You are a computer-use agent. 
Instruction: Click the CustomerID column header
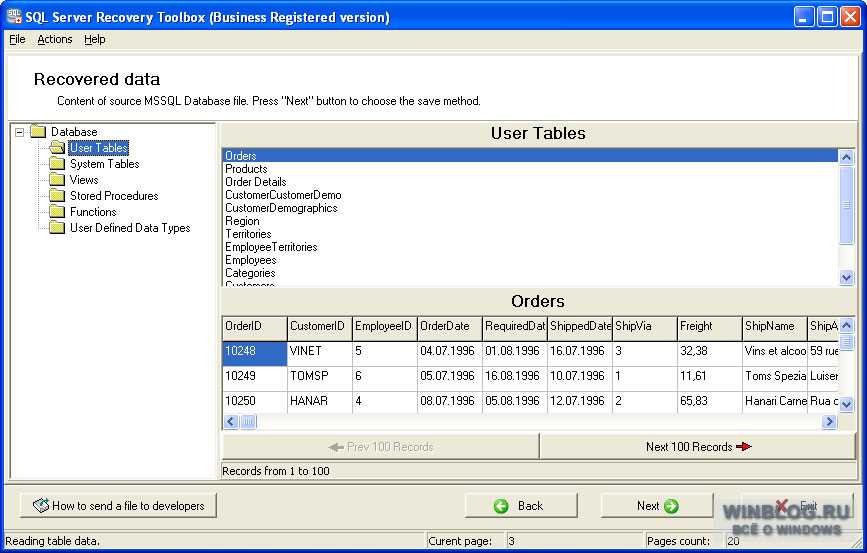pyautogui.click(x=320, y=328)
